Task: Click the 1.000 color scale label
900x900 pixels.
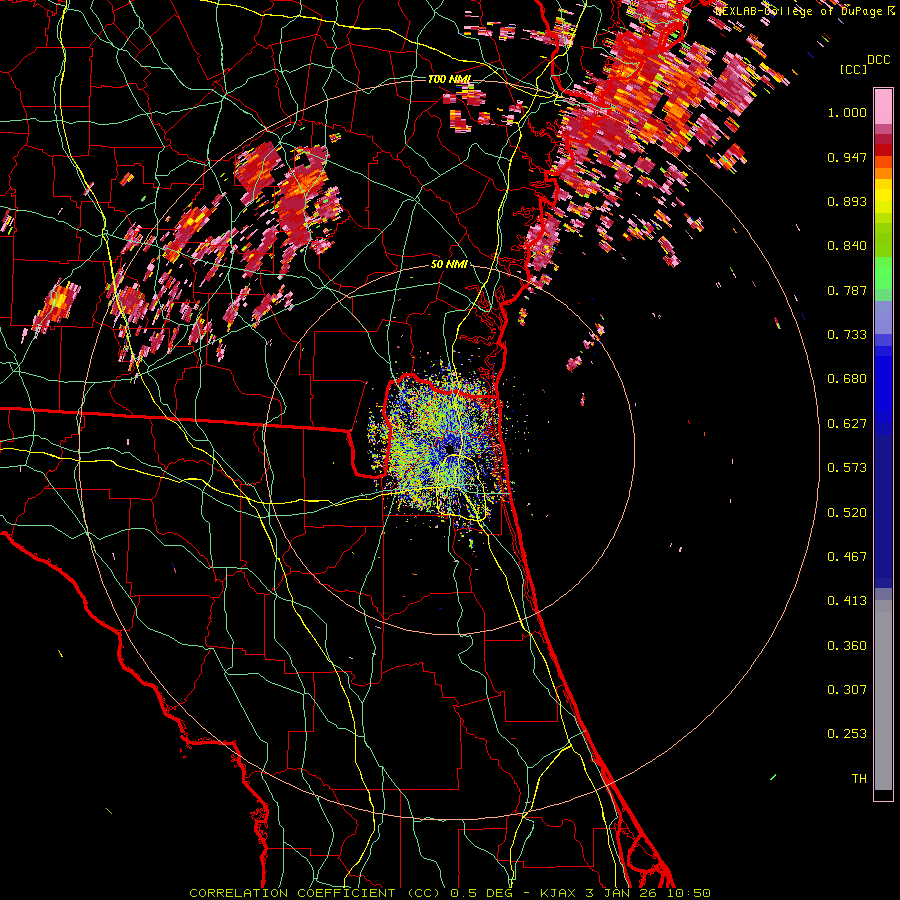Action: click(847, 112)
